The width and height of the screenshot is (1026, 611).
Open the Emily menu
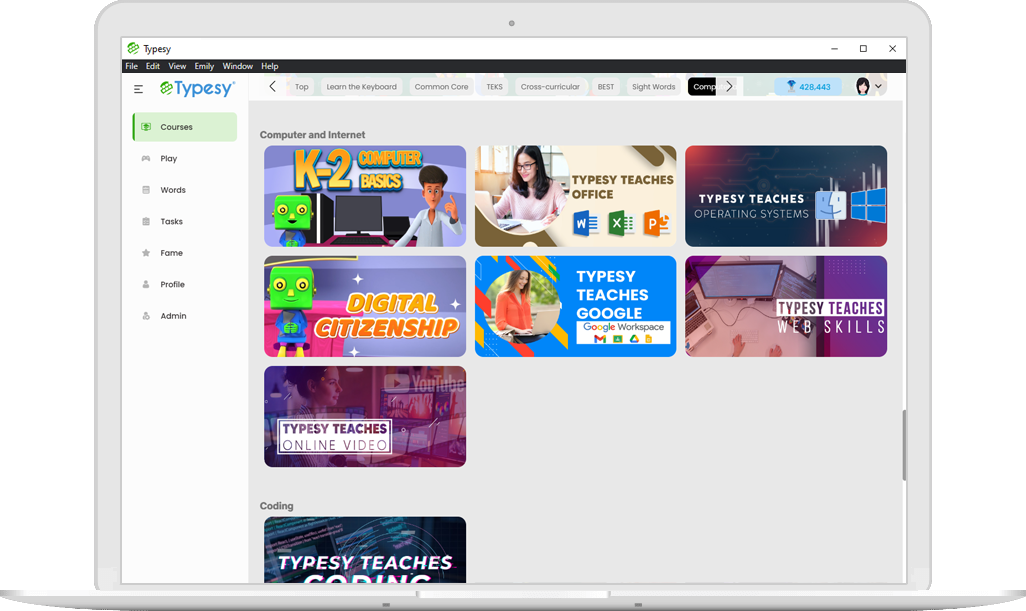204,66
